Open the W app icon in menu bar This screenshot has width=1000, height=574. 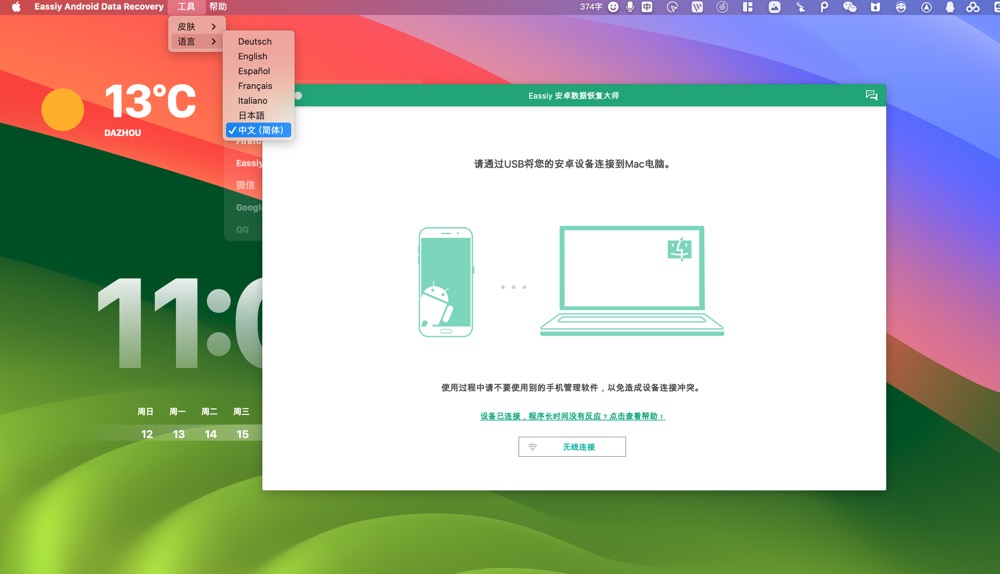pyautogui.click(x=697, y=7)
